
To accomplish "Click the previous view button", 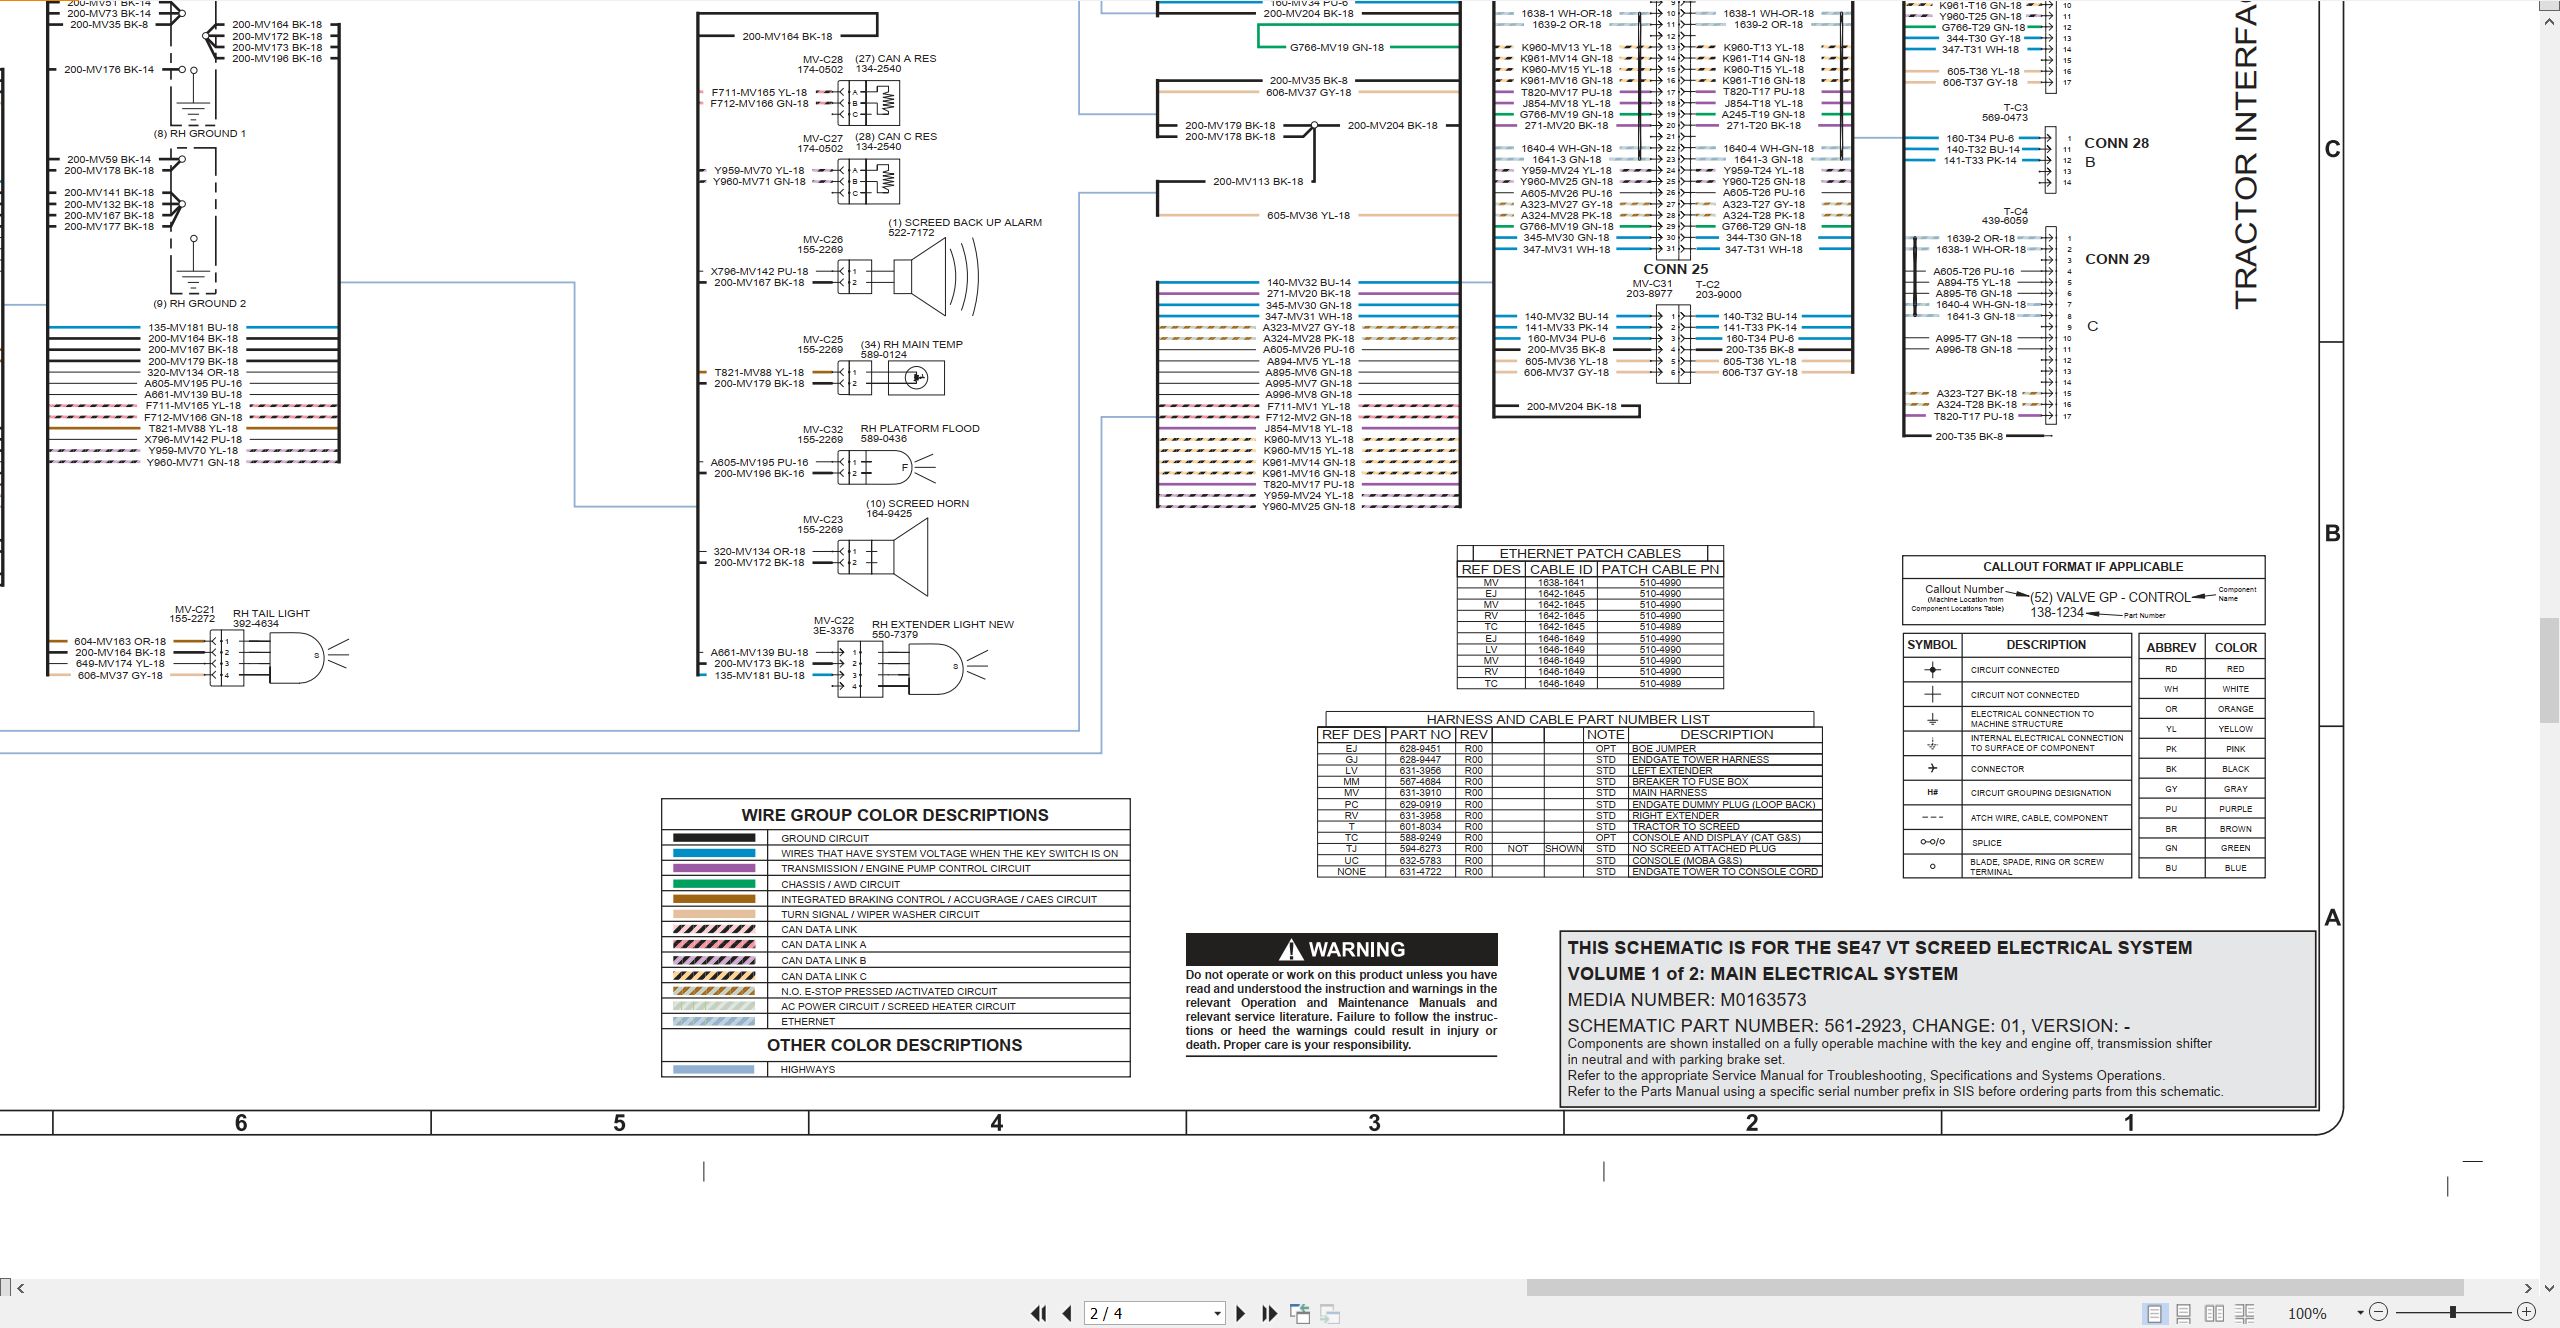I will click(x=1300, y=1313).
